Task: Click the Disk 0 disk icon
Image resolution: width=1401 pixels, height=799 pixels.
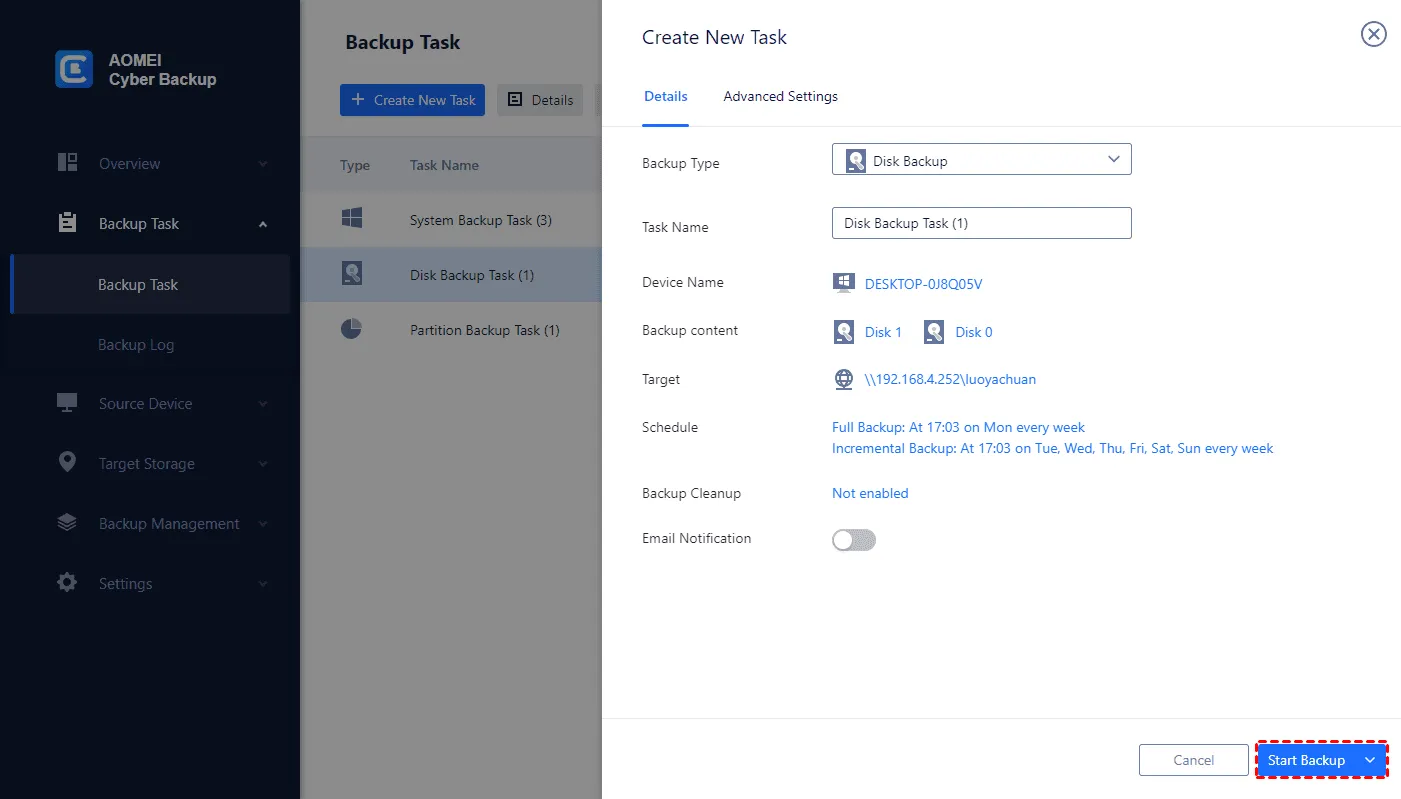Action: [934, 332]
